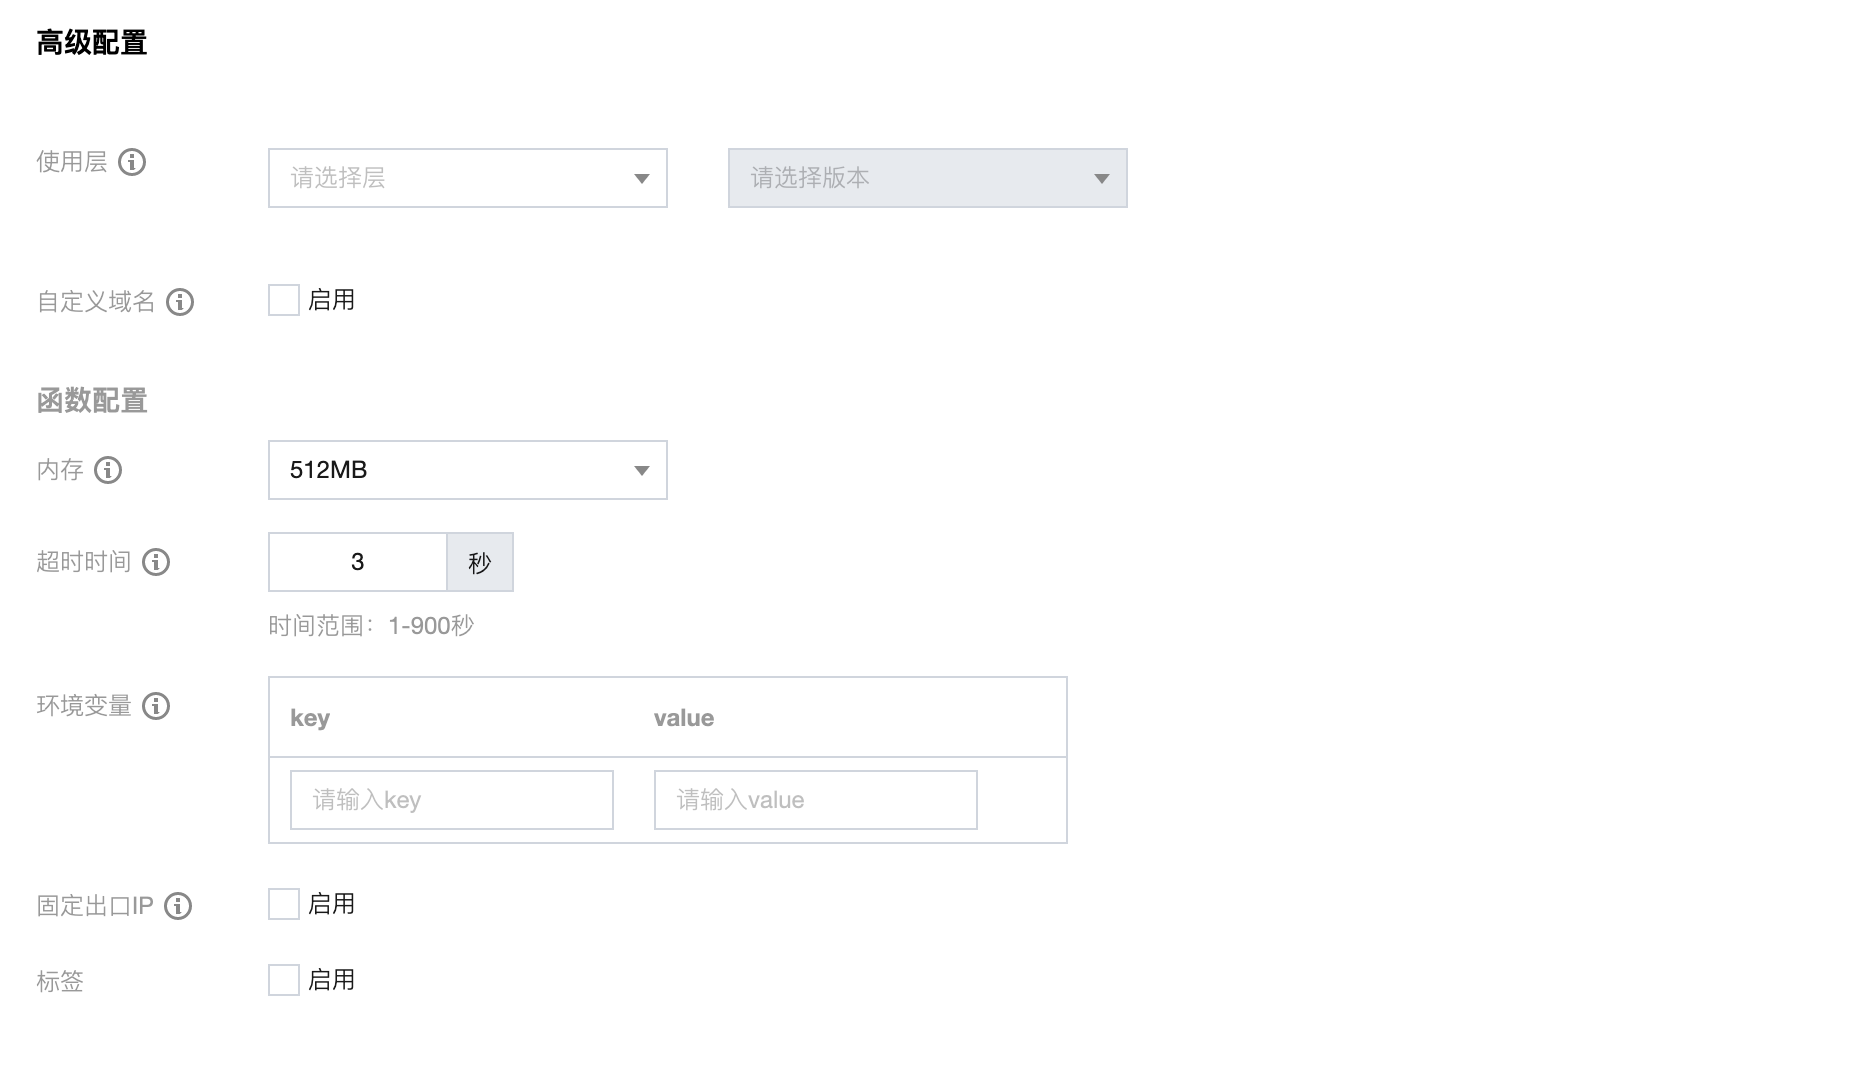Click info icon beside 自定义域名
This screenshot has height=1092, width=1858.
[x=180, y=302]
